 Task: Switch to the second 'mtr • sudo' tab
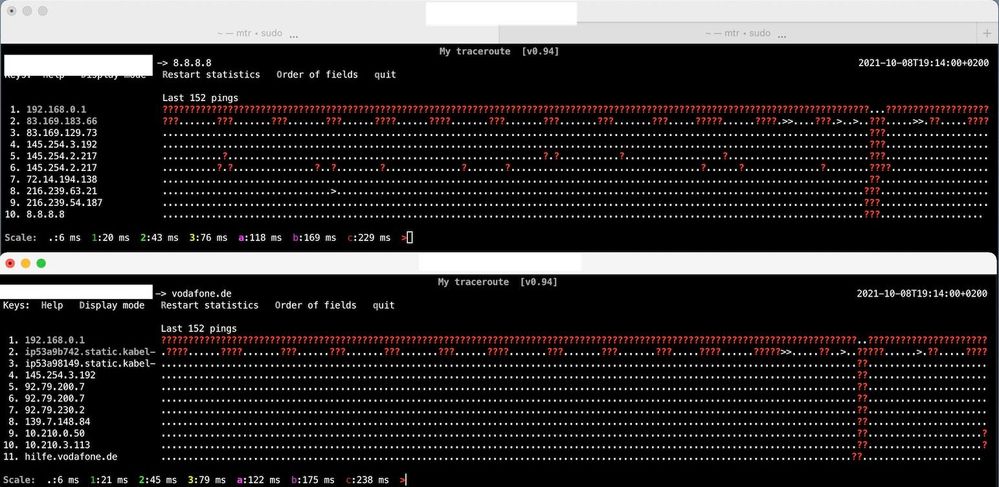tap(738, 33)
